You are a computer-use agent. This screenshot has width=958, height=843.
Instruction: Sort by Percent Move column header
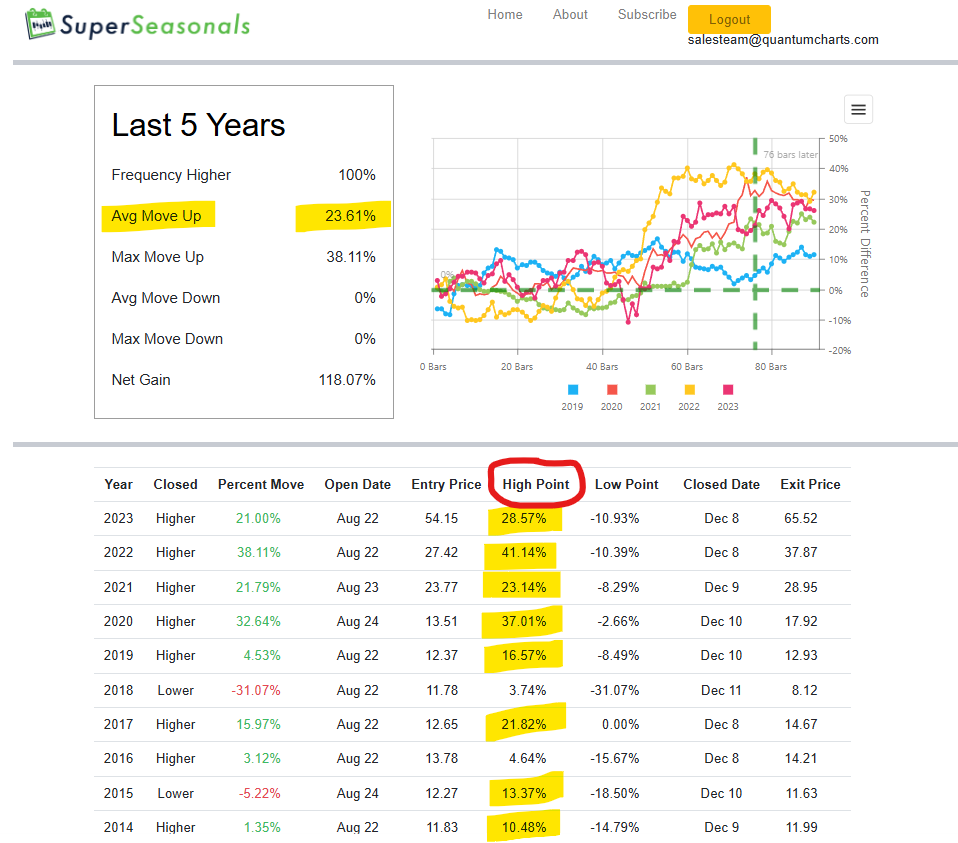pyautogui.click(x=261, y=484)
